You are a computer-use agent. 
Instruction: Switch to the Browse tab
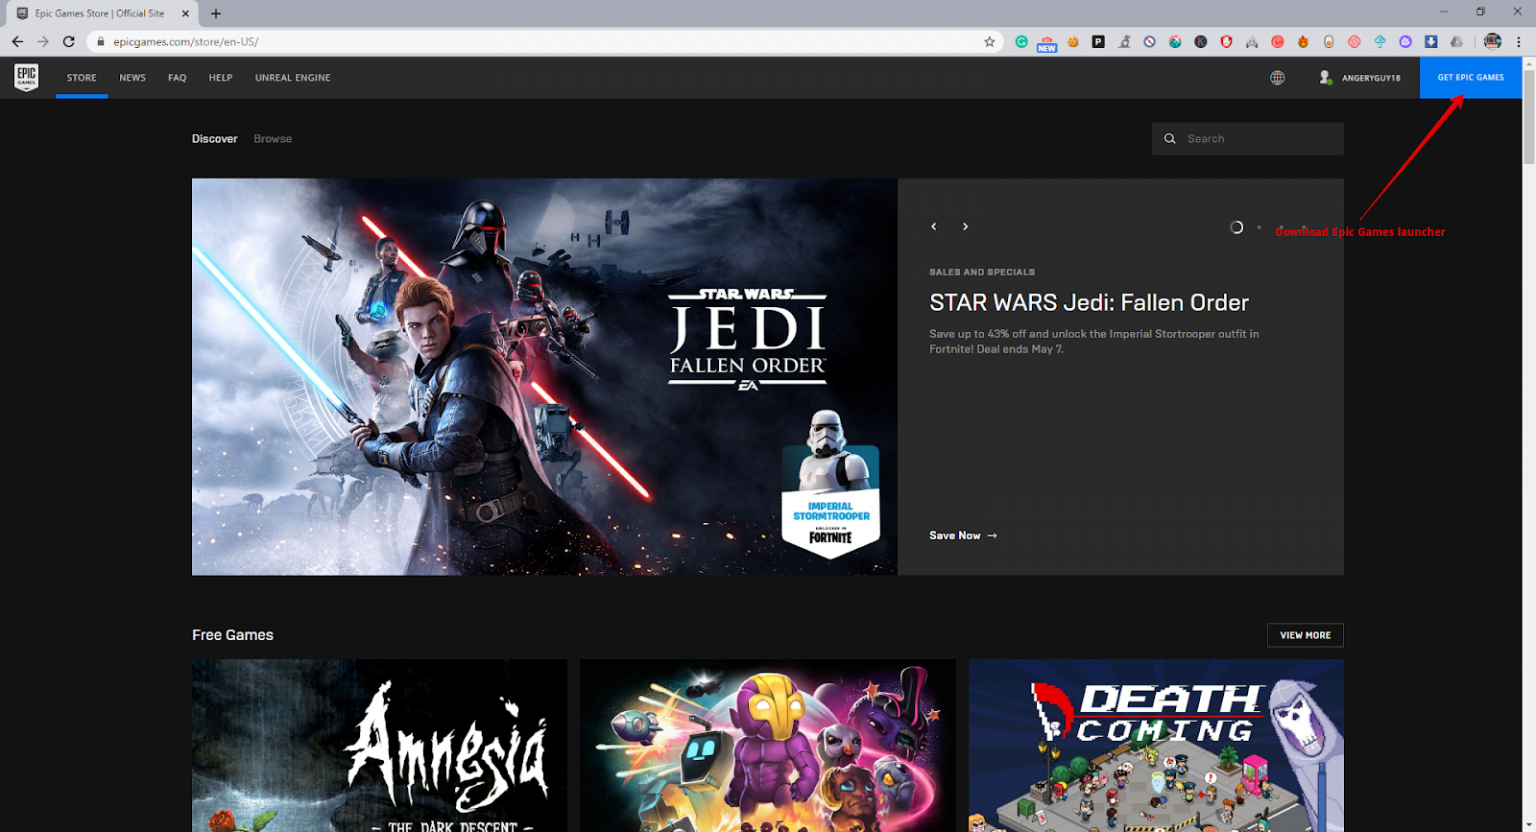pyautogui.click(x=273, y=139)
